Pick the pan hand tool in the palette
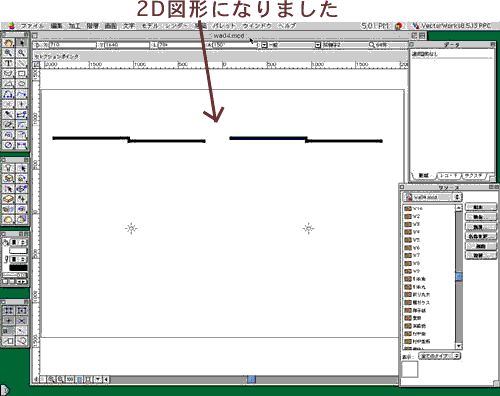 click(x=8, y=43)
